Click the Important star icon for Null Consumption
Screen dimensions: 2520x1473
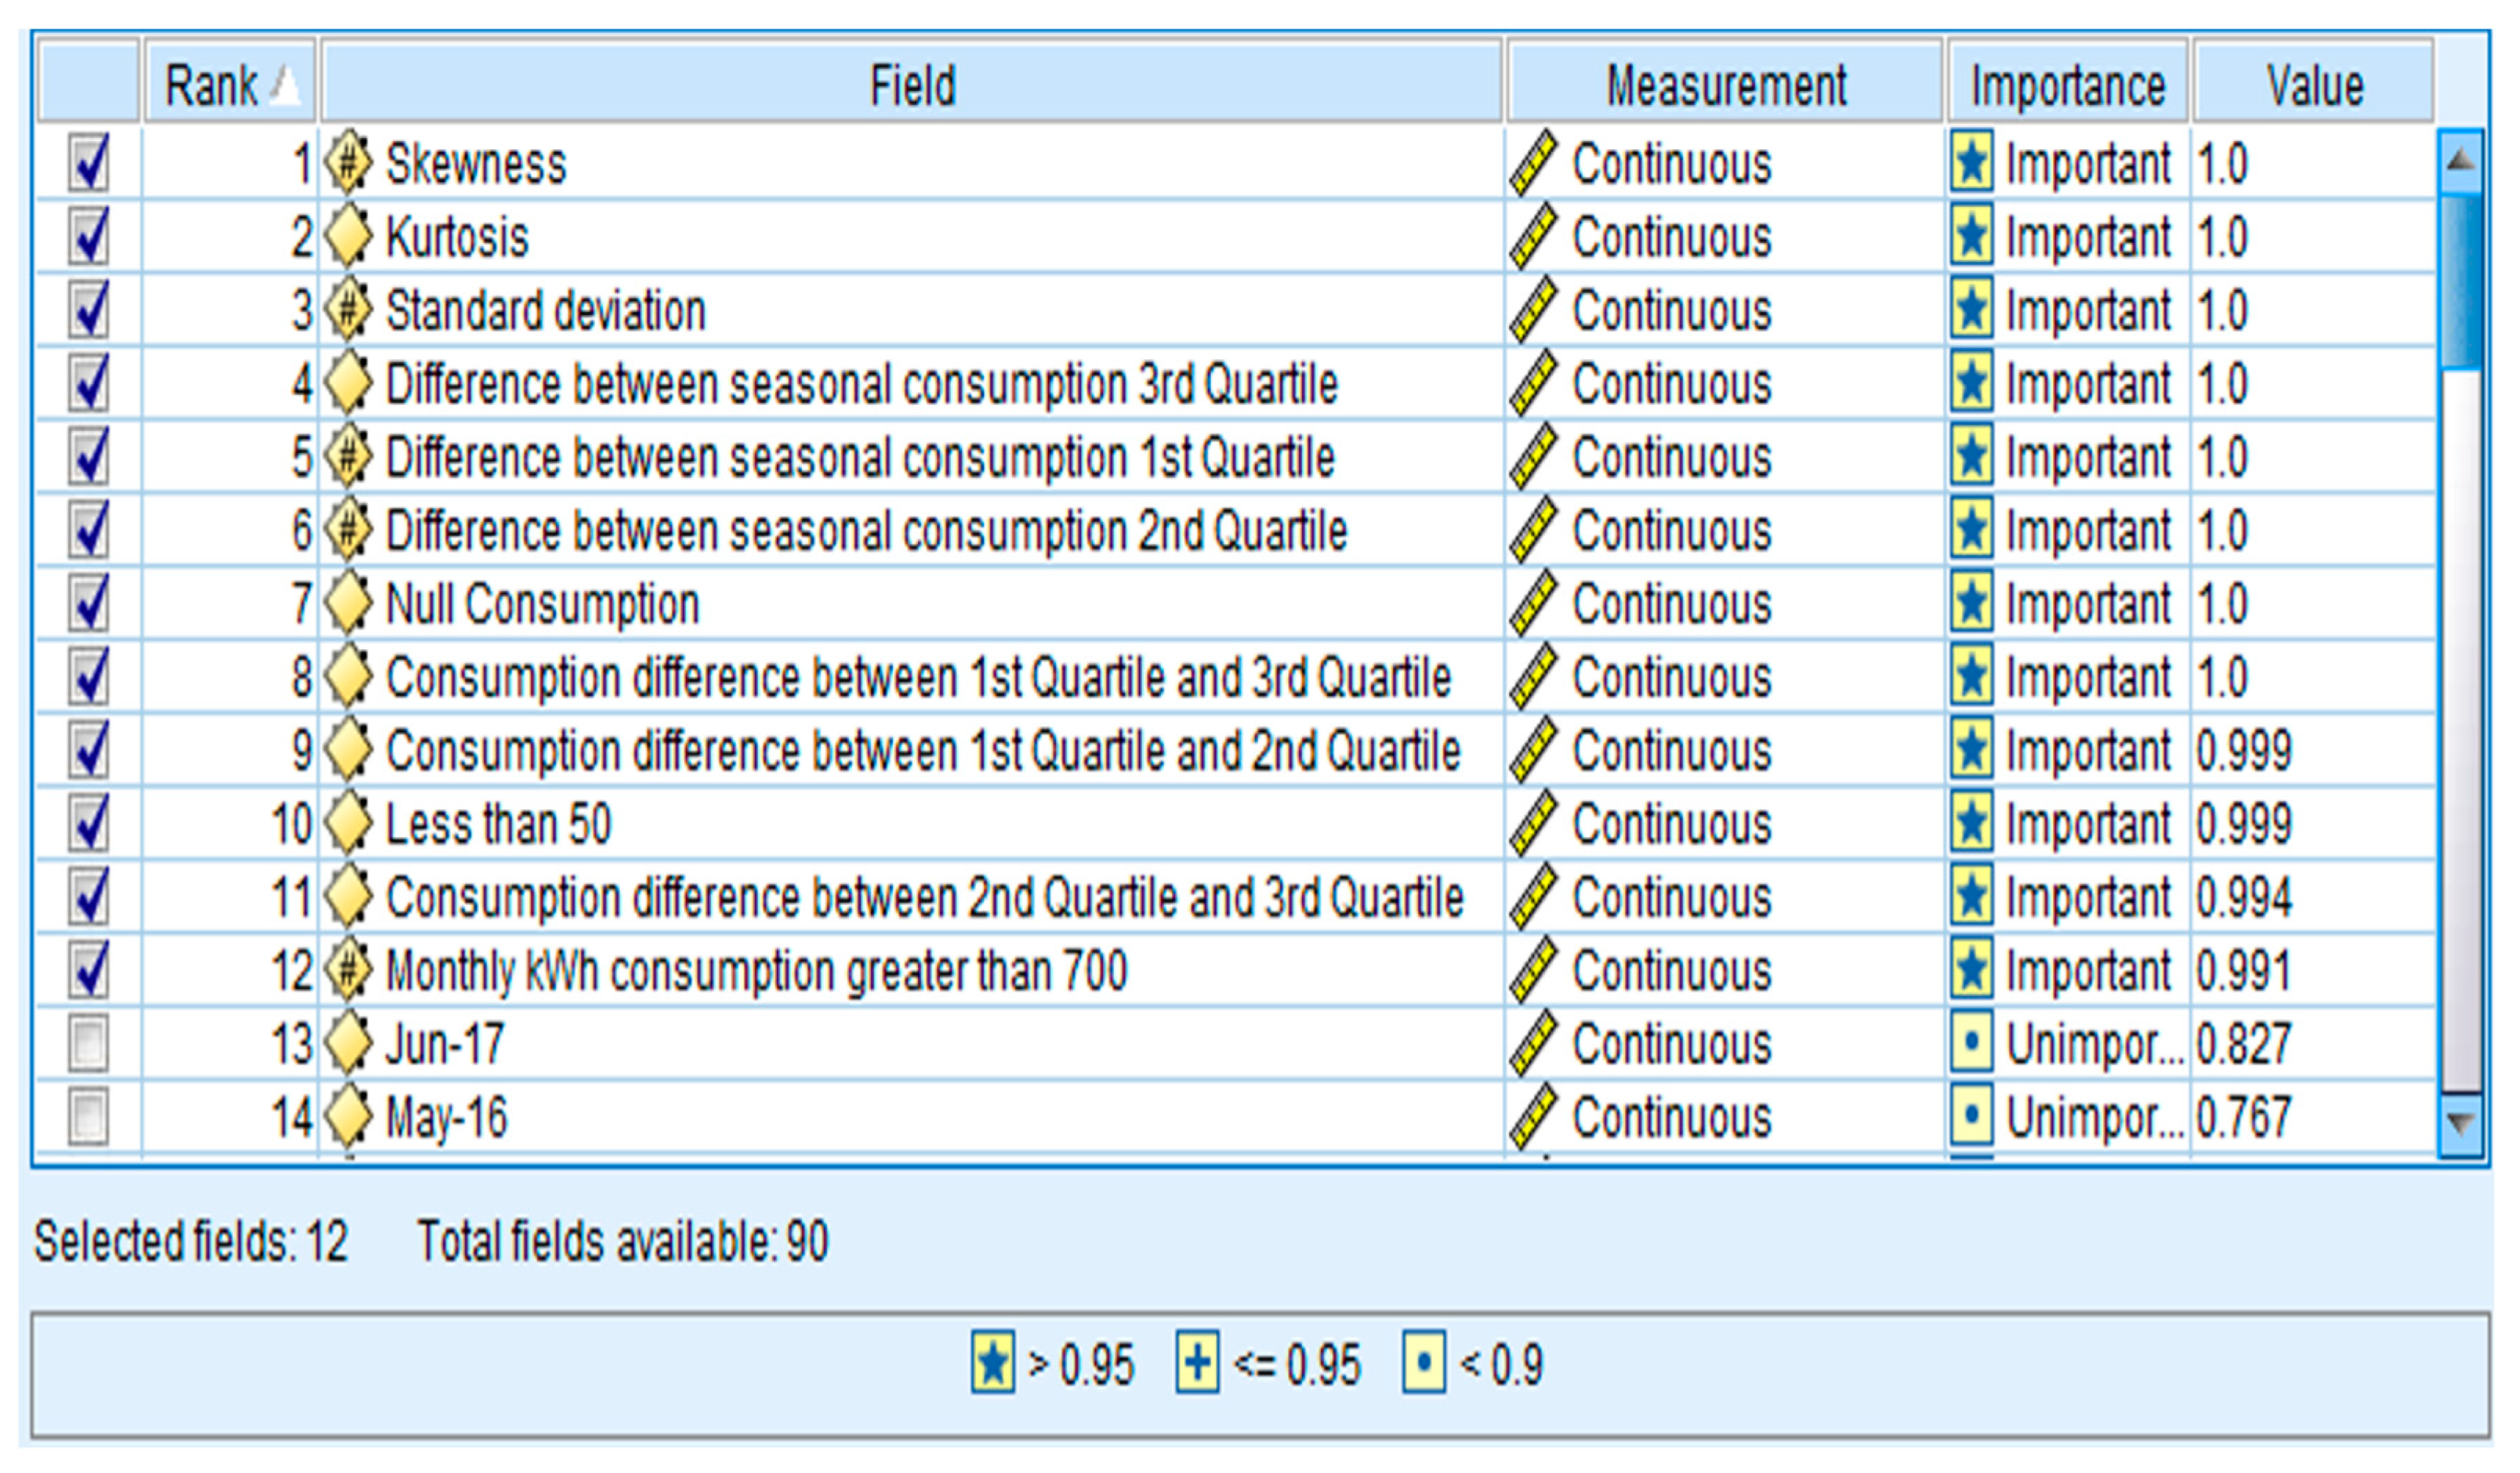[x=1971, y=603]
